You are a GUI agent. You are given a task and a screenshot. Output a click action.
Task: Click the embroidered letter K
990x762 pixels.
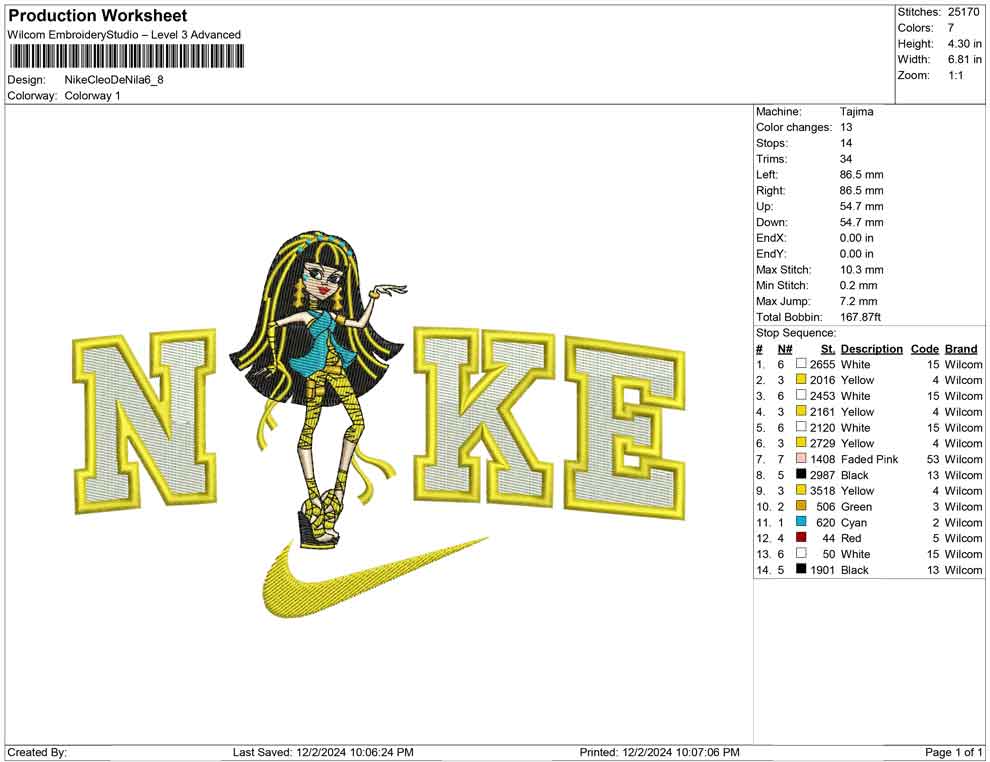coord(484,415)
